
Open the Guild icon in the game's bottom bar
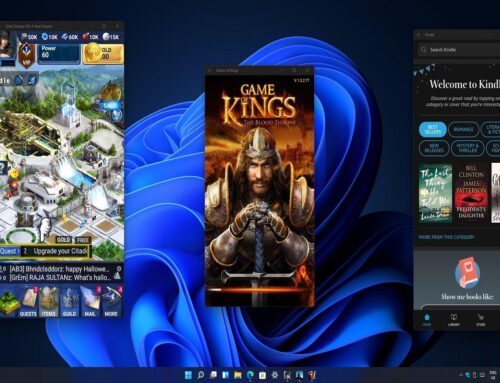[x=69, y=302]
